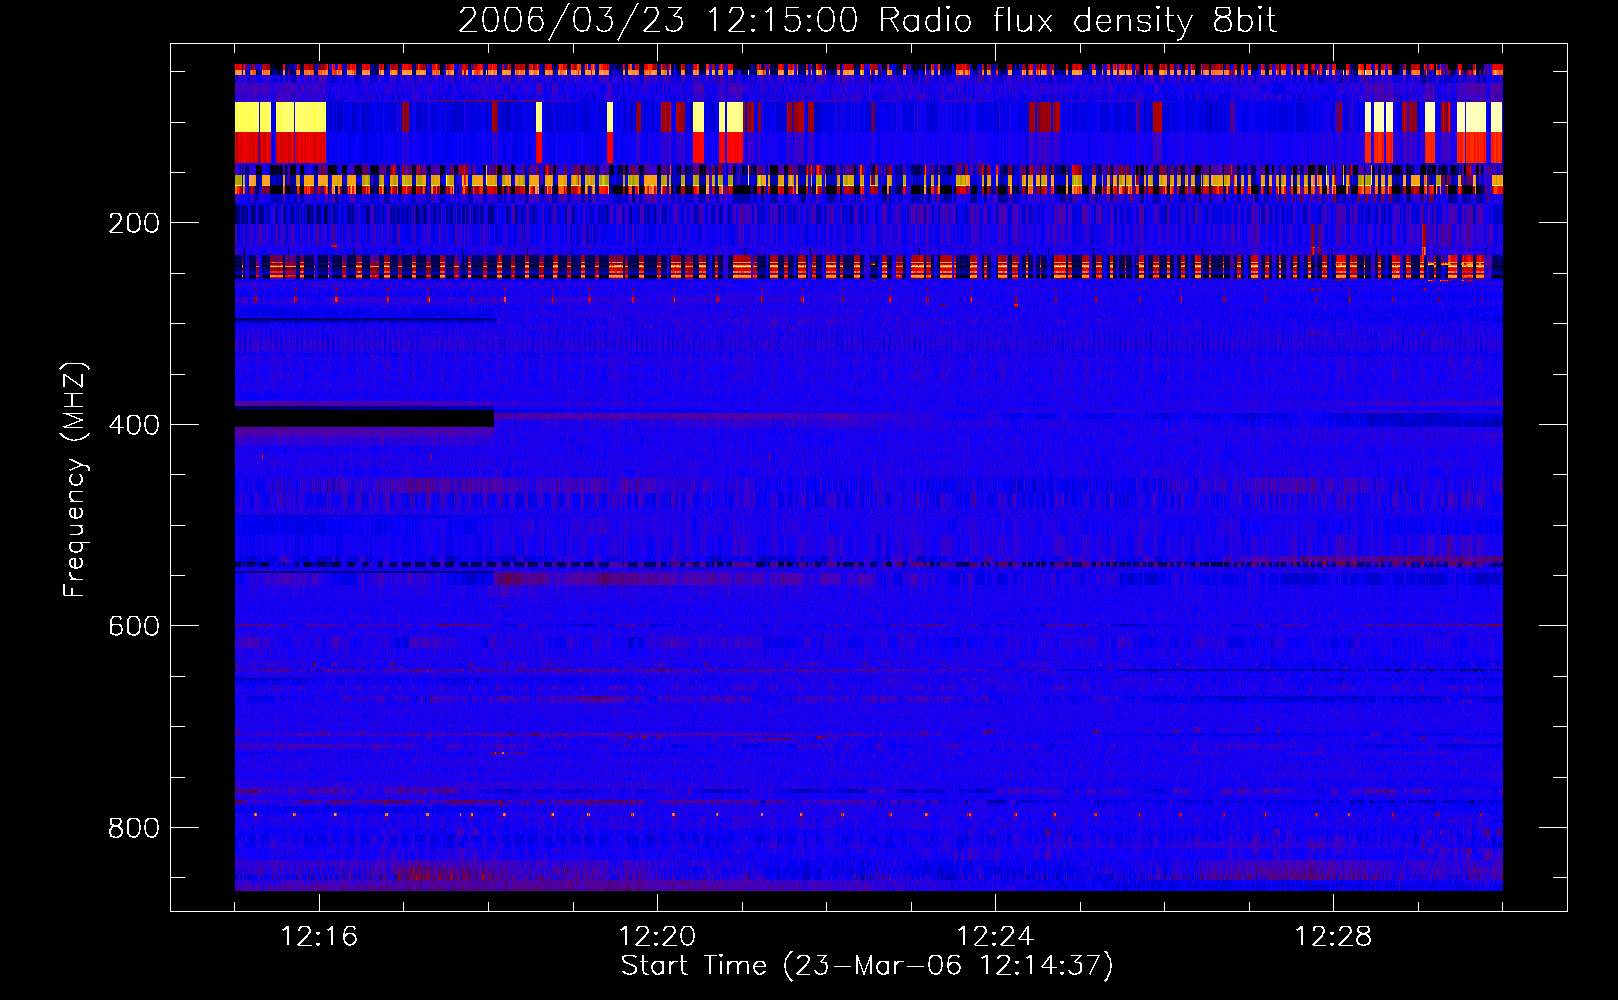Click the 12:28 time tick label
Viewport: 1618px width, 1000px height.
(1333, 937)
